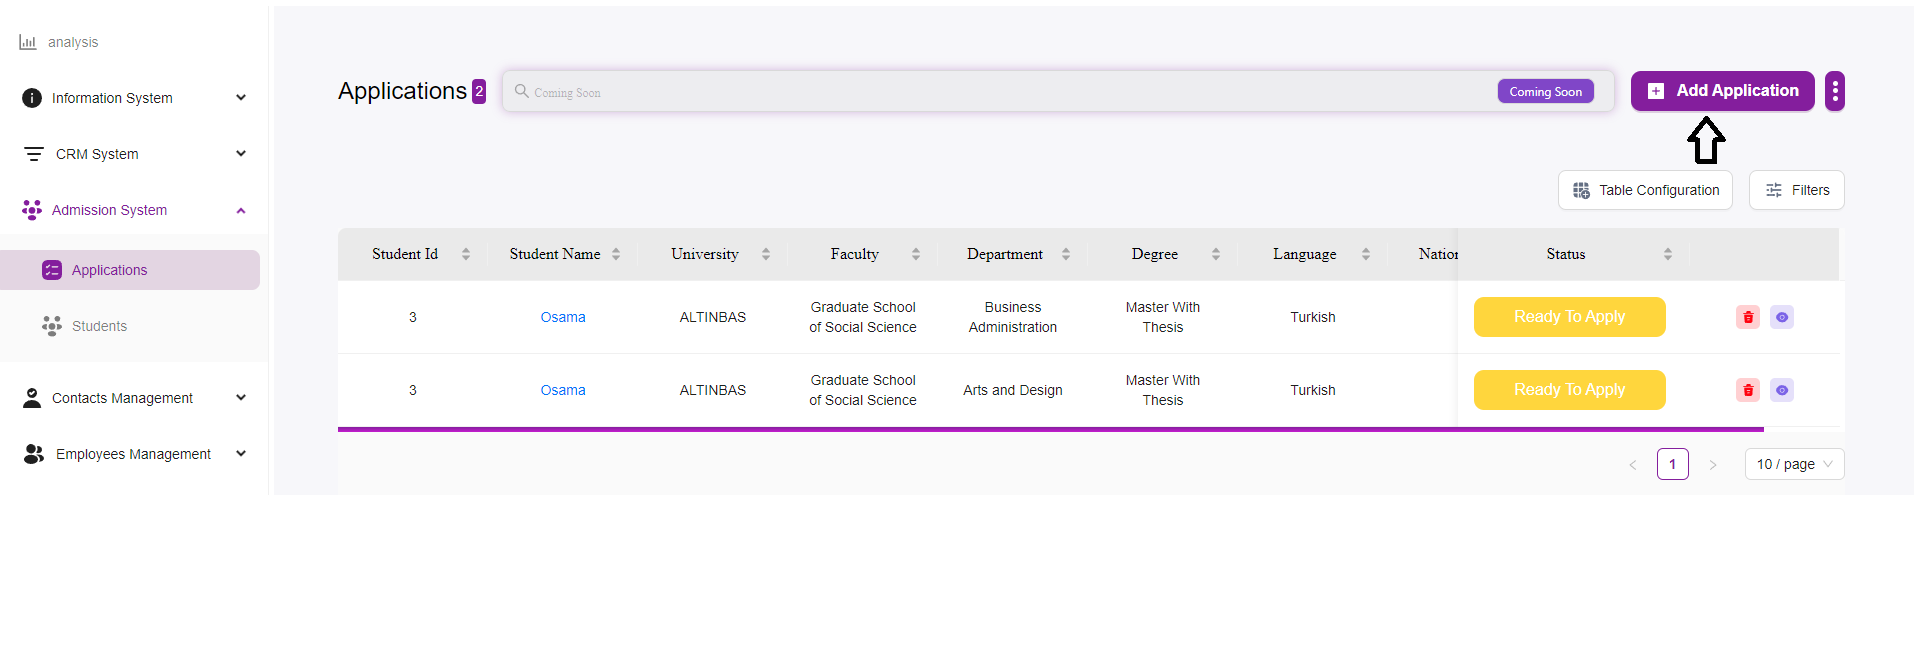Open the 10 / page size dropdown
The height and width of the screenshot is (648, 1914).
1794,464
